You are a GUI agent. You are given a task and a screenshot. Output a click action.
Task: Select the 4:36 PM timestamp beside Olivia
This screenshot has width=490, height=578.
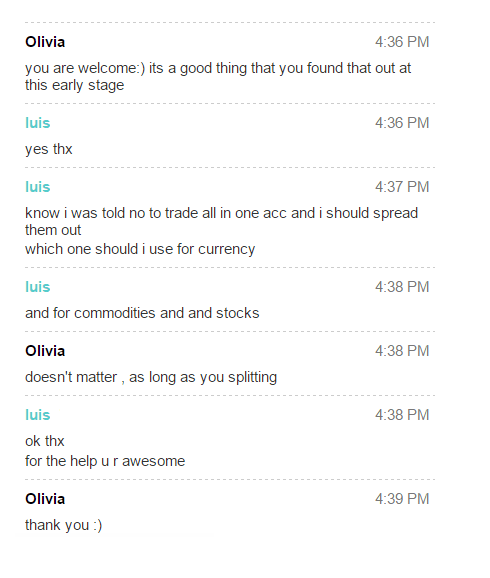click(402, 42)
